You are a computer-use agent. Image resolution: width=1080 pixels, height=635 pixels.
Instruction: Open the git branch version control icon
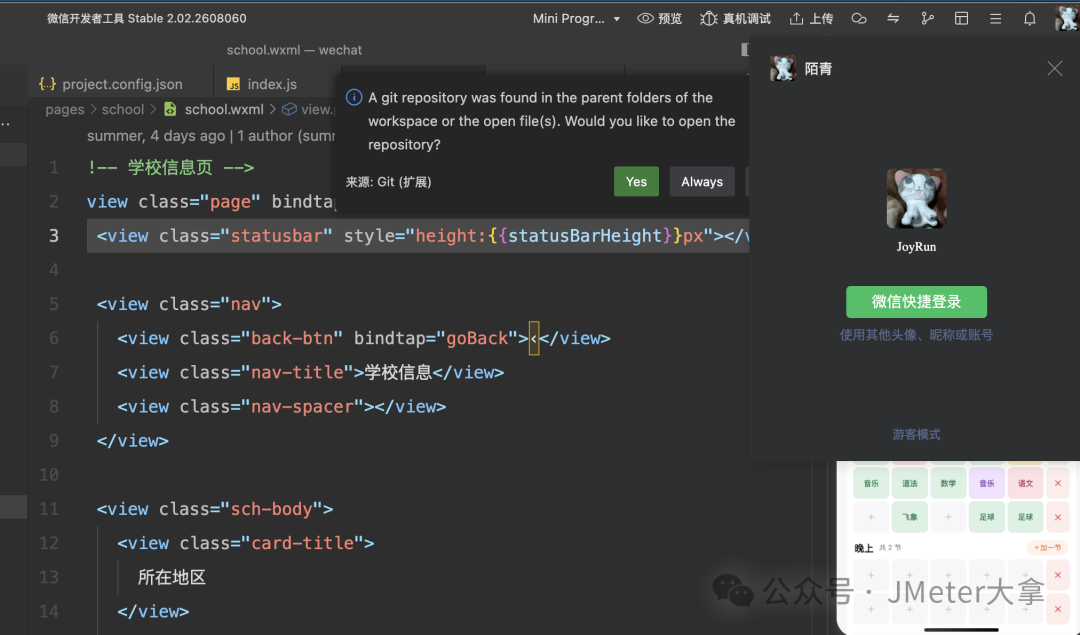(927, 19)
